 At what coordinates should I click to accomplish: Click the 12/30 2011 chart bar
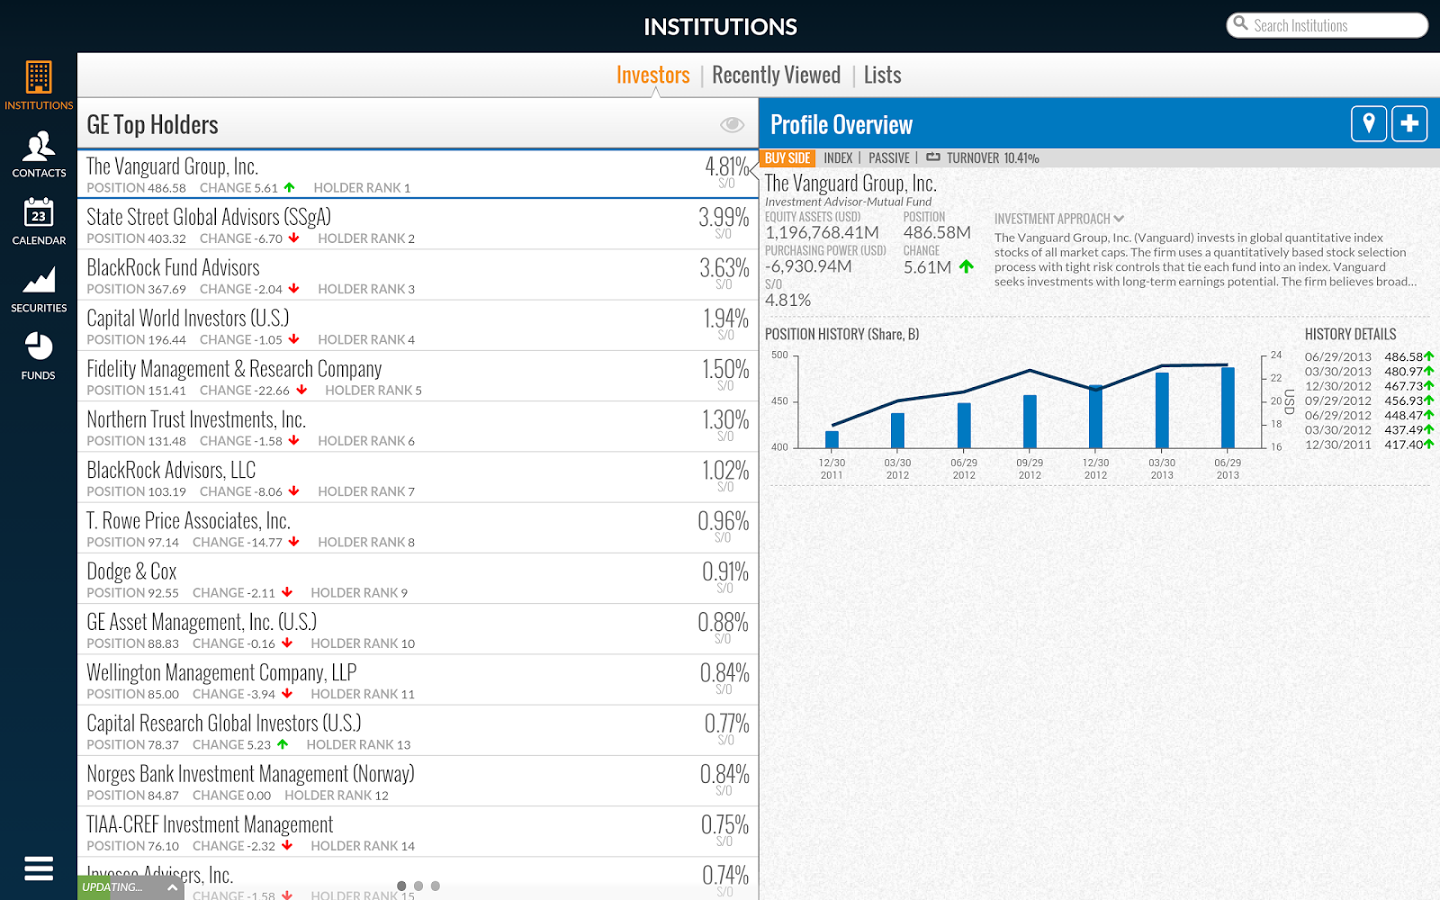click(x=832, y=439)
